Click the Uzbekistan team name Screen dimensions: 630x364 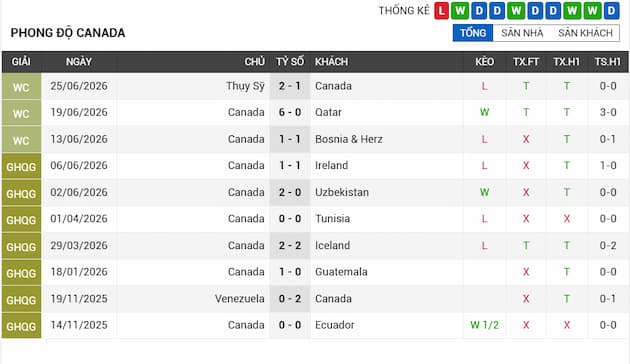click(342, 192)
